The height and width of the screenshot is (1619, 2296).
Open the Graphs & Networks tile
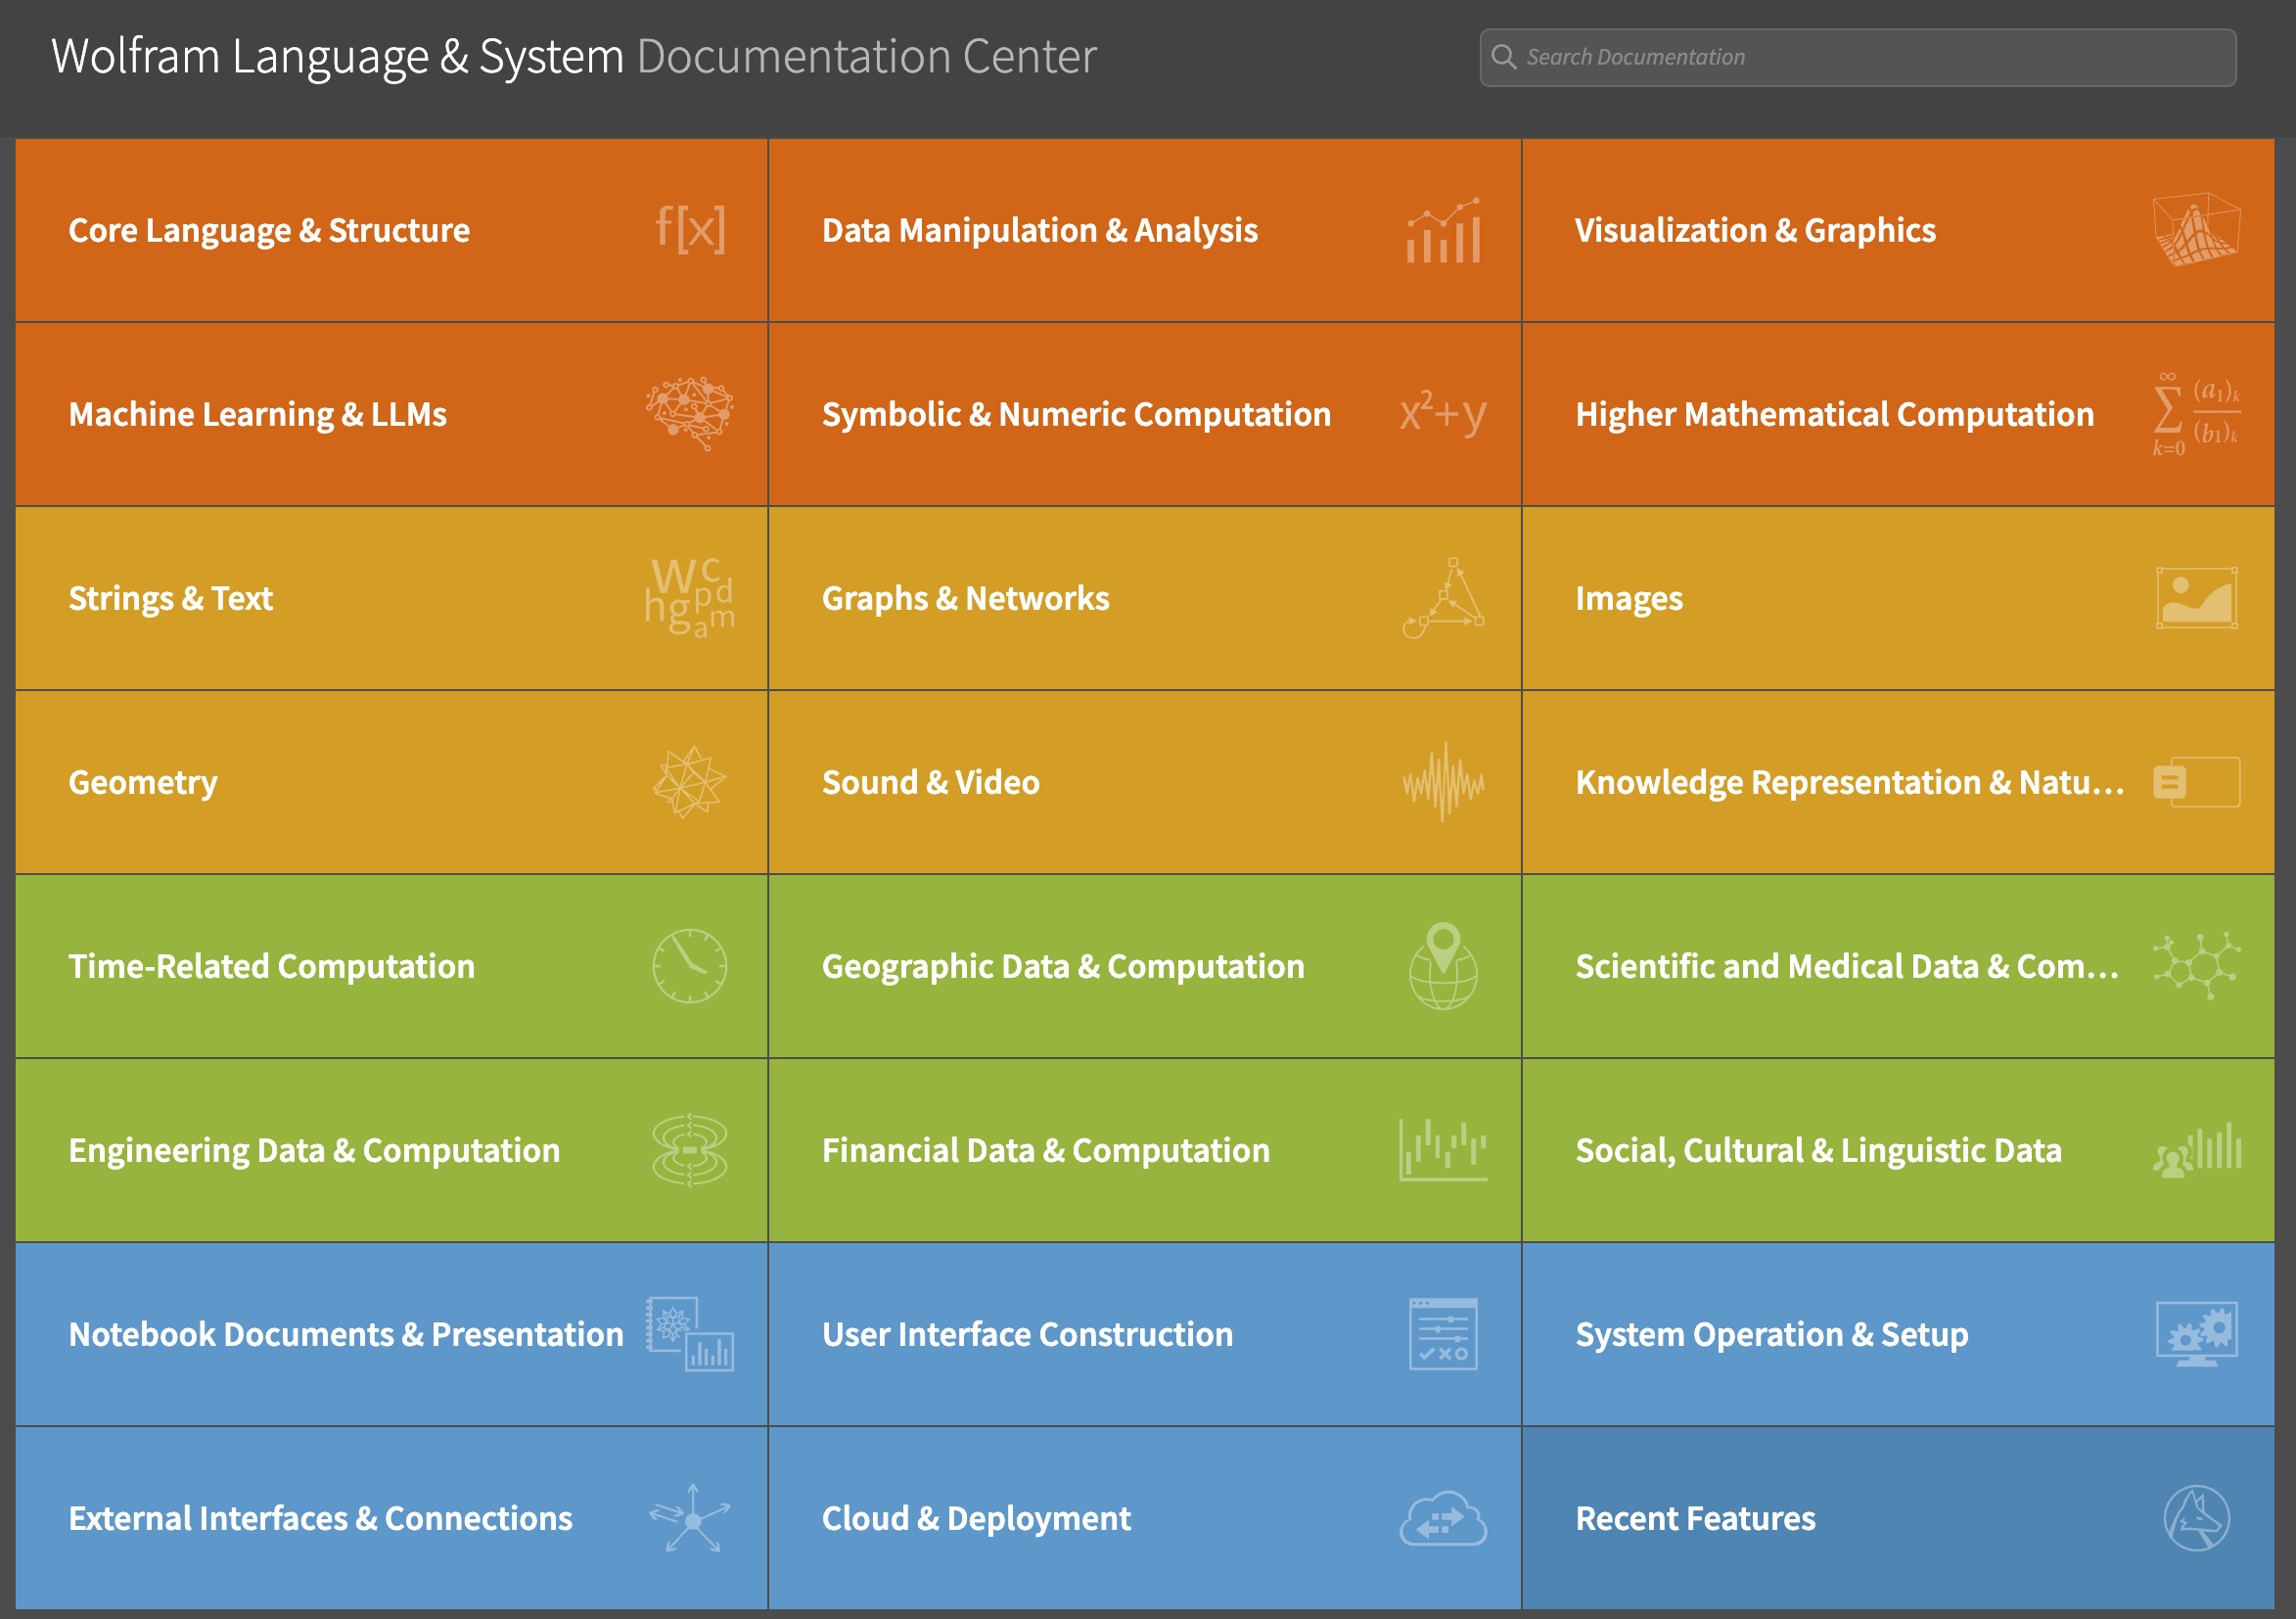(965, 598)
